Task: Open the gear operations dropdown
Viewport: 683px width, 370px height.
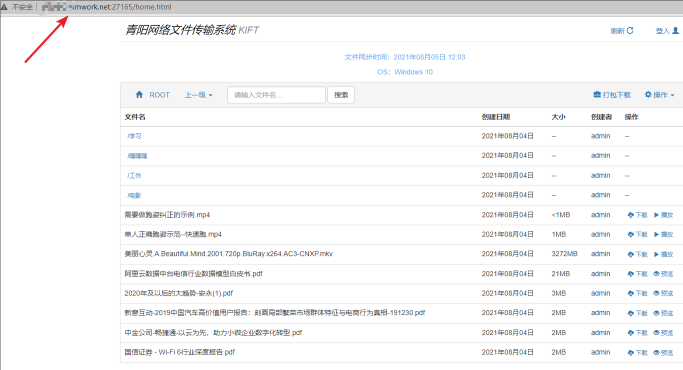Action: coord(659,95)
